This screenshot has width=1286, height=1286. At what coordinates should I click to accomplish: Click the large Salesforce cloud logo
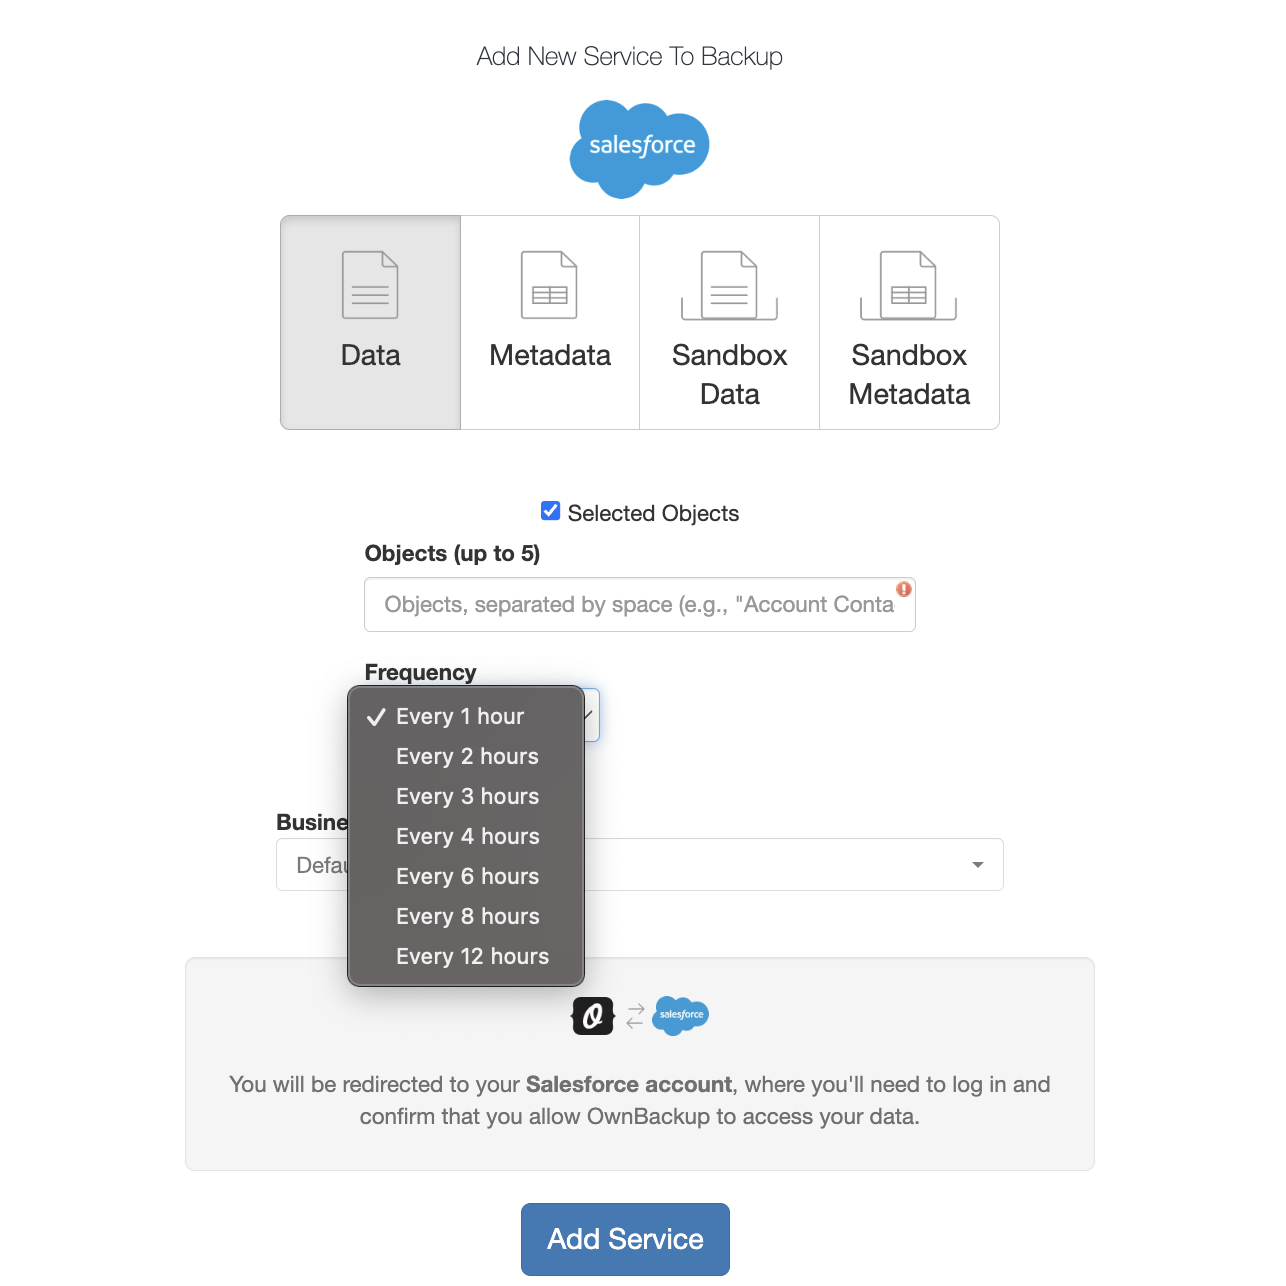pos(640,149)
